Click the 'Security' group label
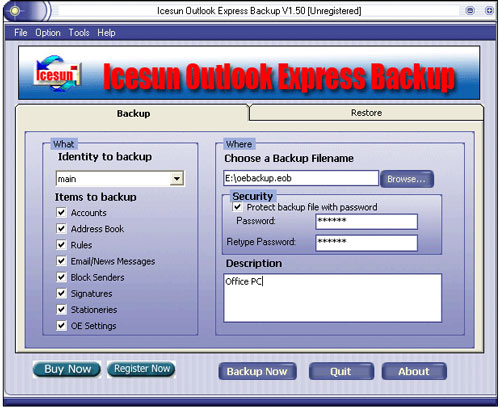The height and width of the screenshot is (407, 500). pyautogui.click(x=253, y=196)
